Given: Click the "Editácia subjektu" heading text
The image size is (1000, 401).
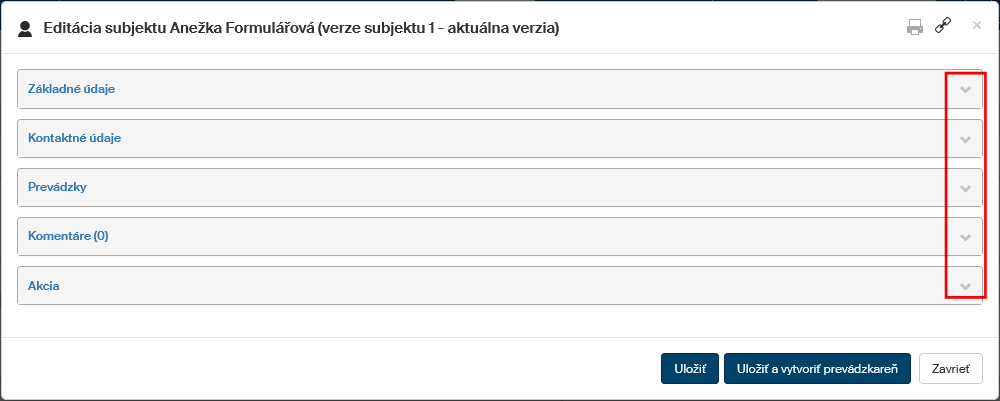Looking at the screenshot, I should pos(102,29).
